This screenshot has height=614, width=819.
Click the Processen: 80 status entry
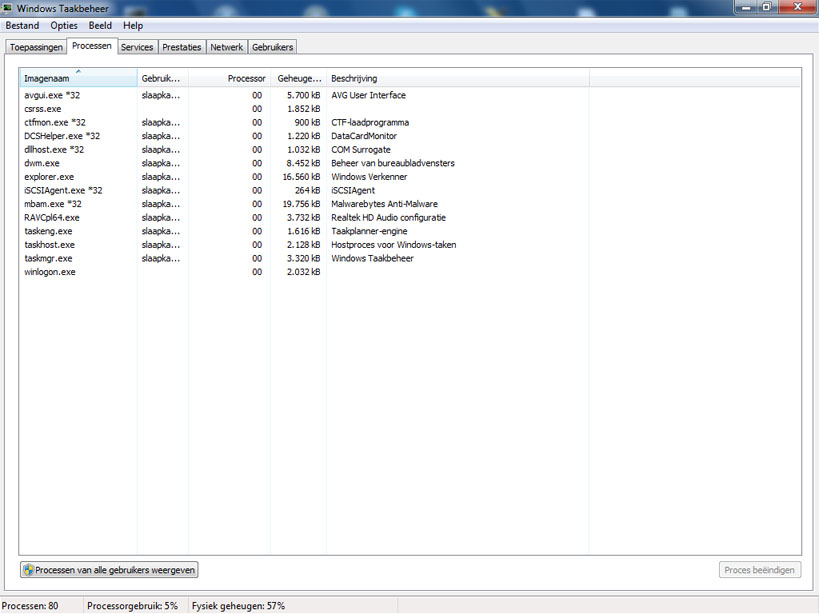click(x=30, y=606)
